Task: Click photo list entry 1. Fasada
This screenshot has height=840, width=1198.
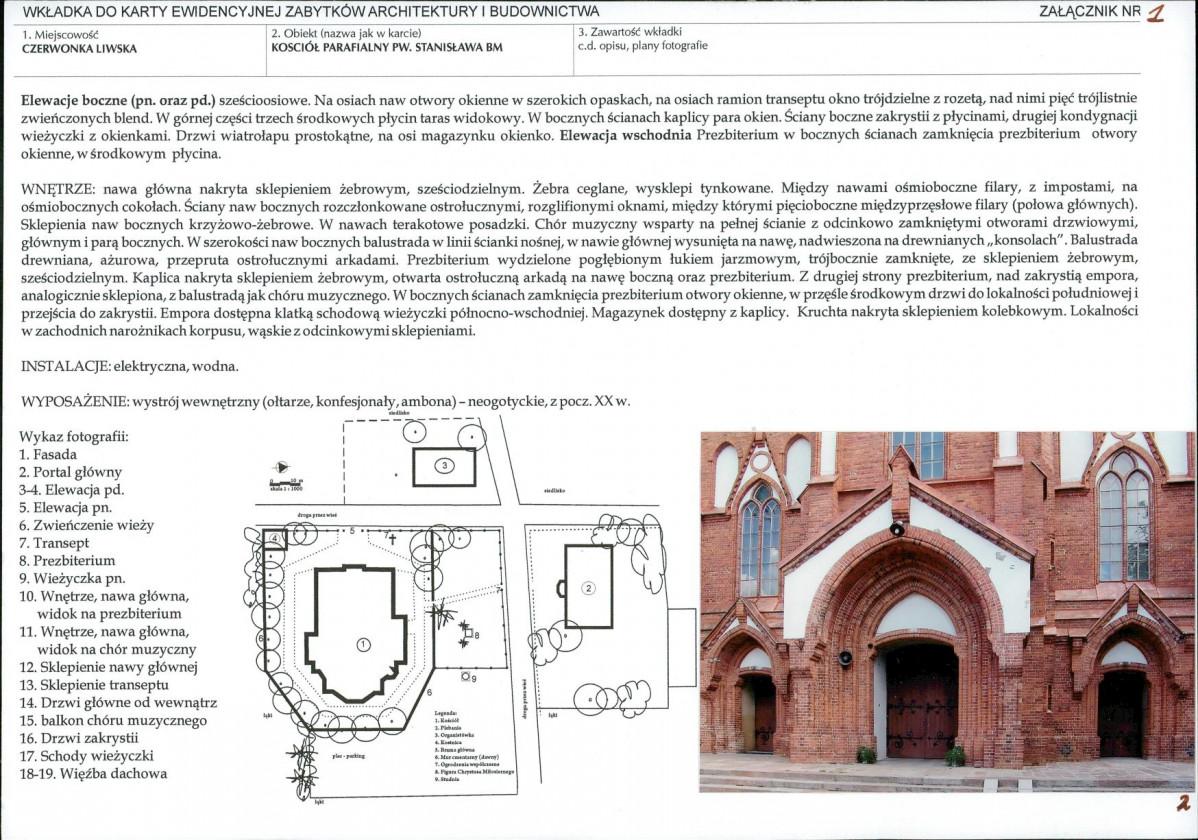Action: click(x=48, y=454)
